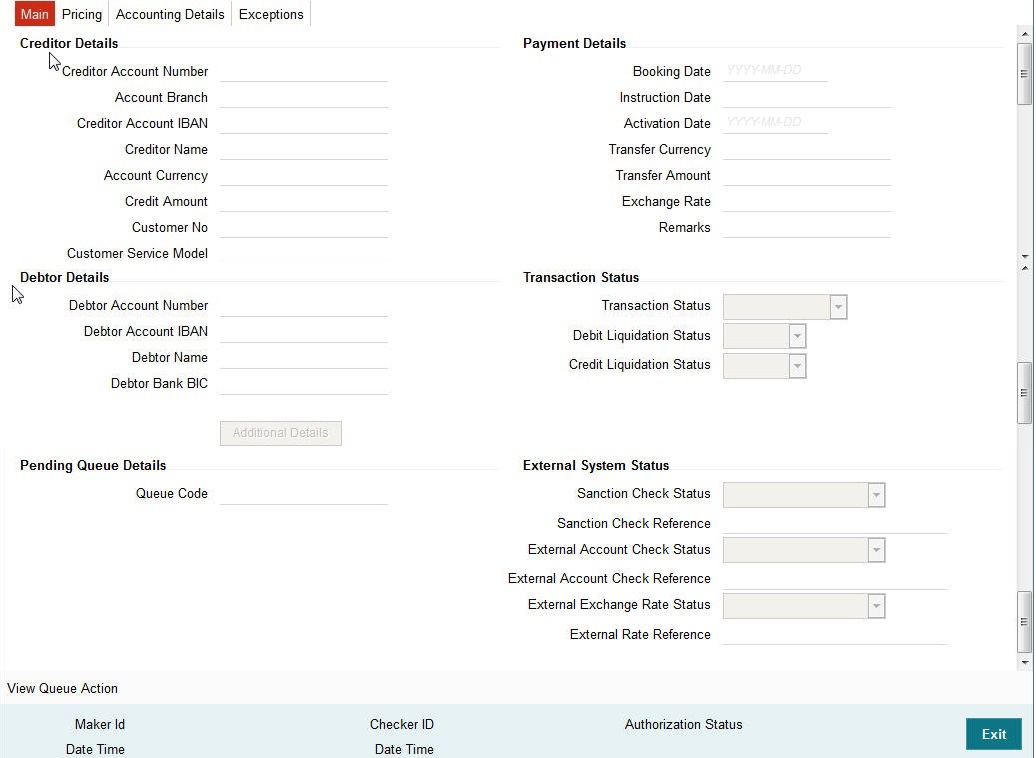Focus the Debtor Account IBAN field

tap(304, 330)
